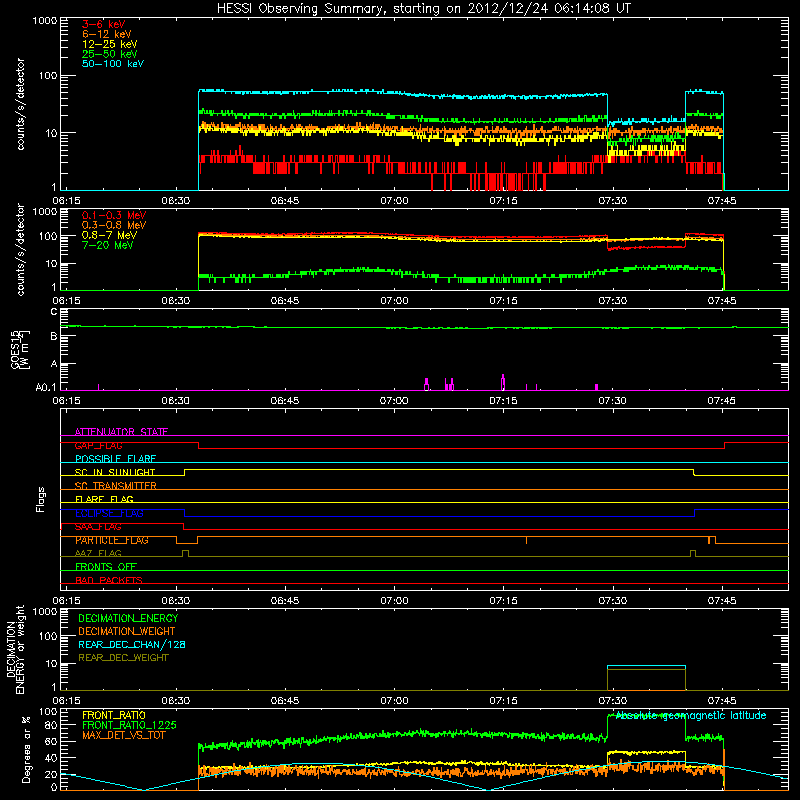800x800 pixels.
Task: Click the 7-20 MeV legend label
Action: point(108,245)
